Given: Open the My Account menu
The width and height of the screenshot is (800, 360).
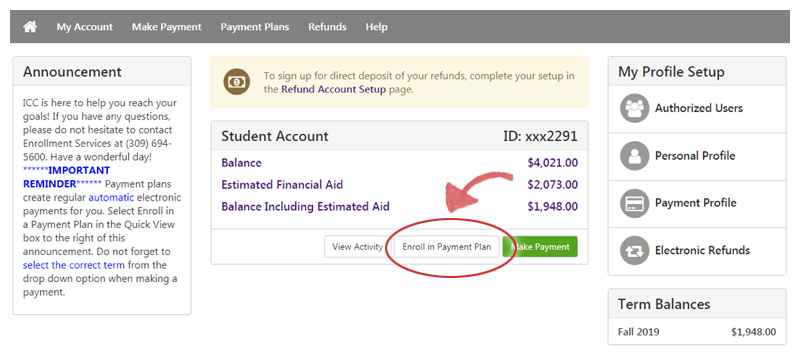Looking at the screenshot, I should click(x=85, y=27).
